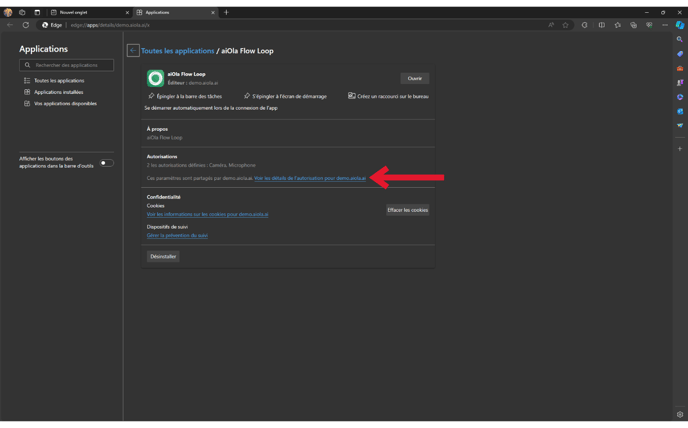Open the Favorites toolbar icon
The height and width of the screenshot is (428, 688).
pyautogui.click(x=618, y=25)
